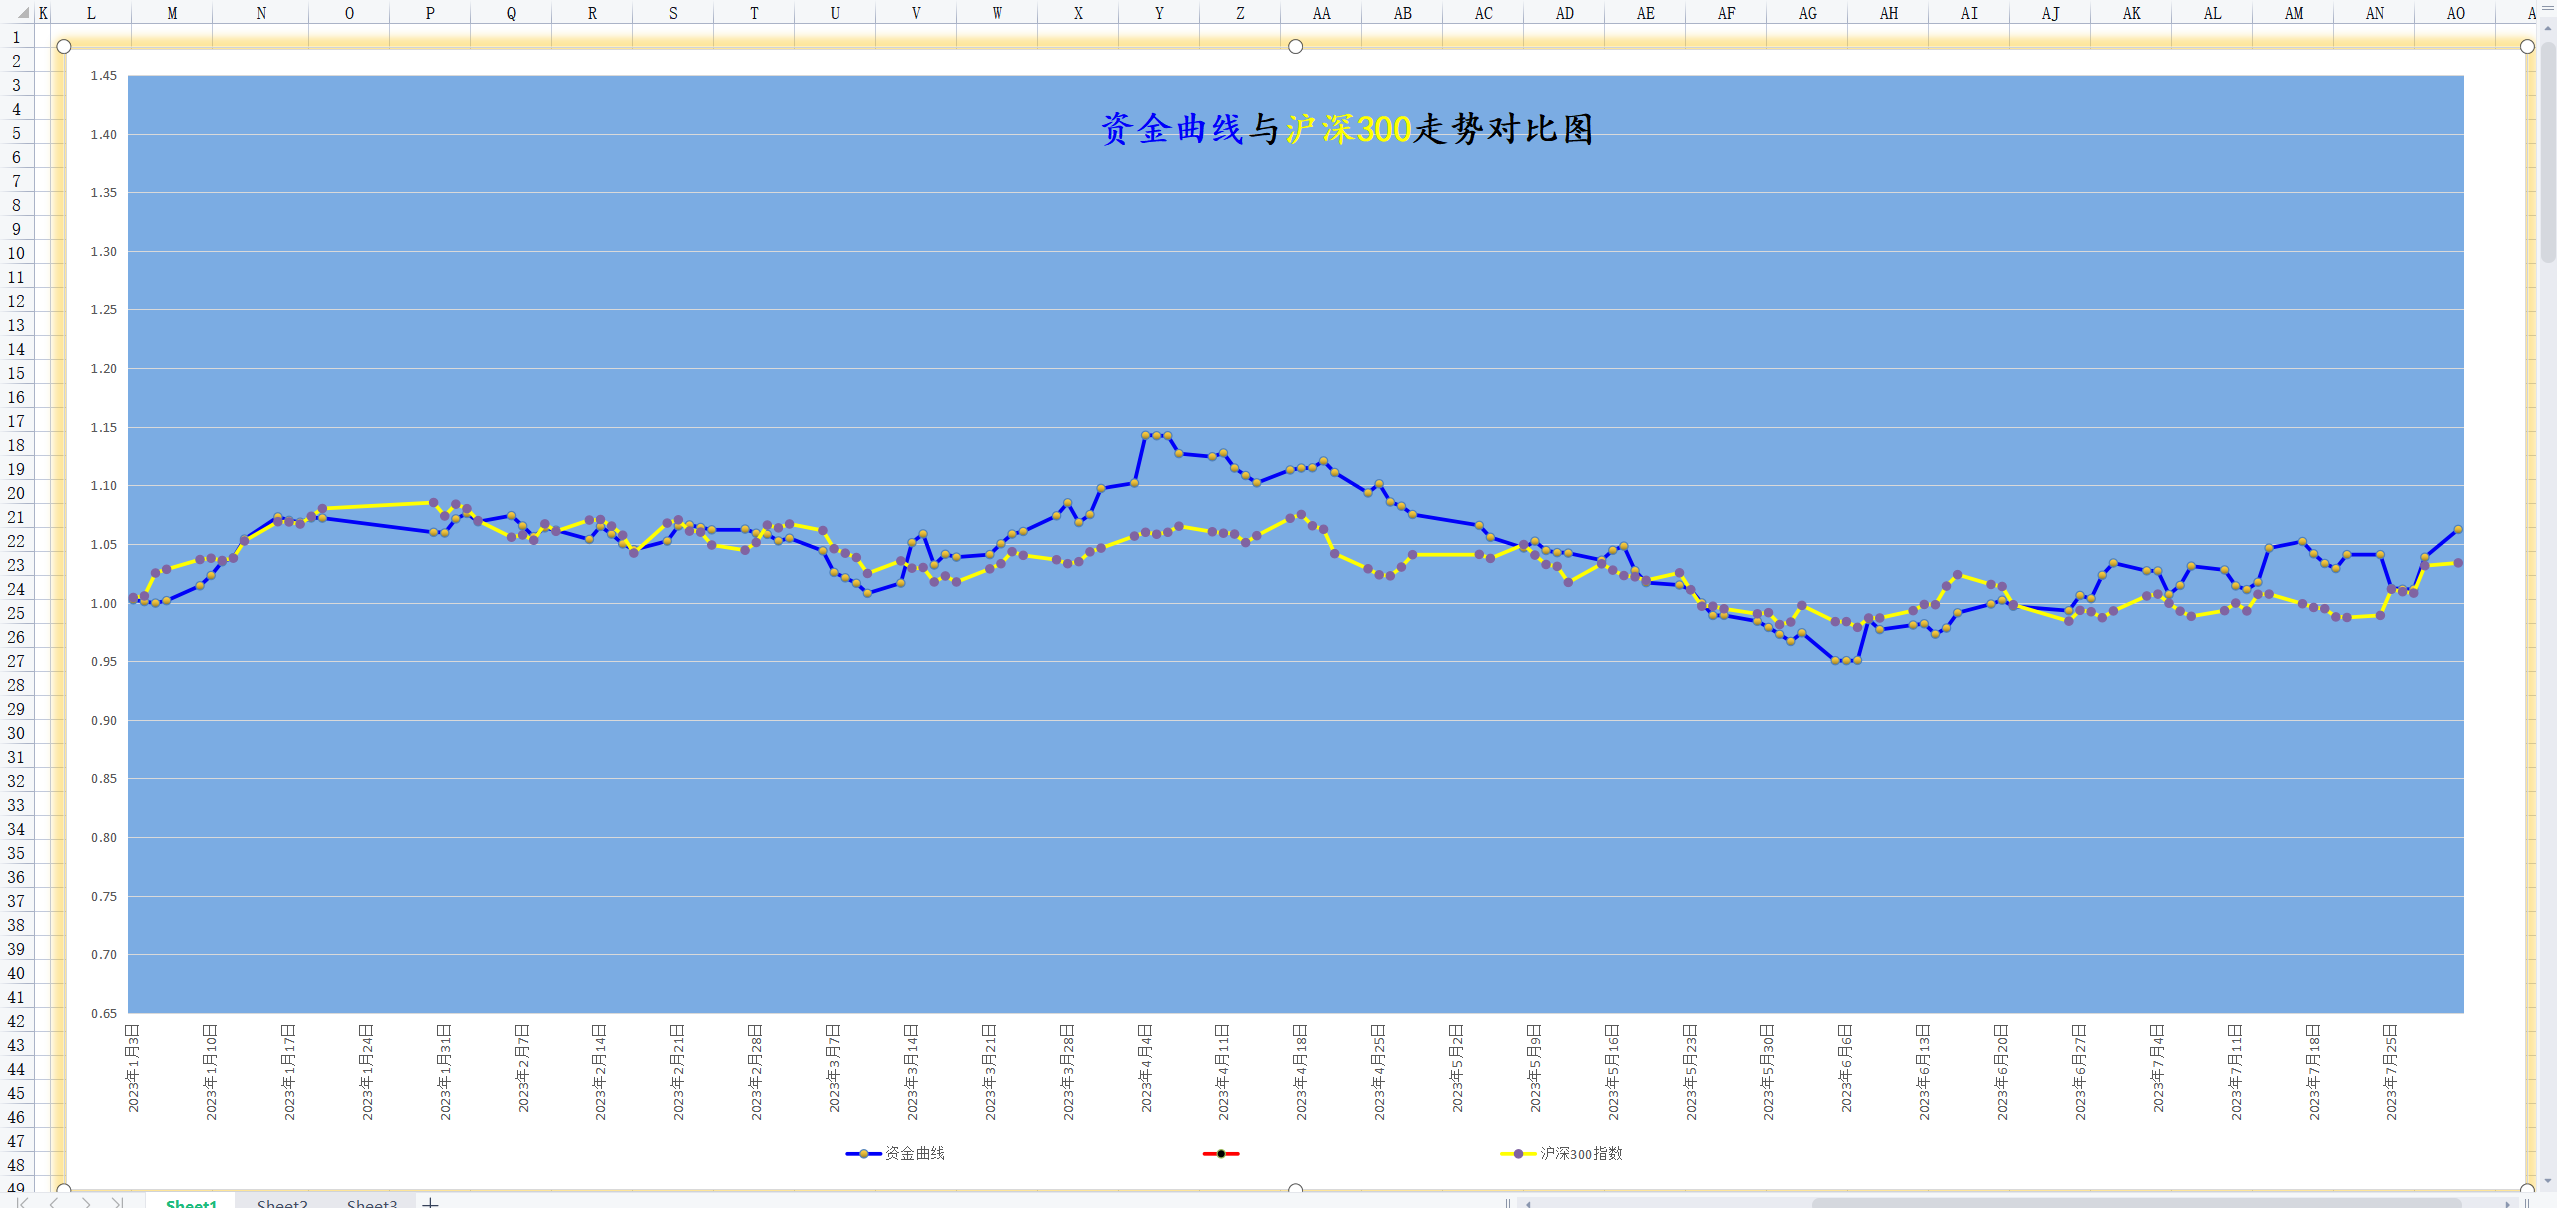Click next sheet navigation arrow
This screenshot has height=1208, width=2576.
87,1202
